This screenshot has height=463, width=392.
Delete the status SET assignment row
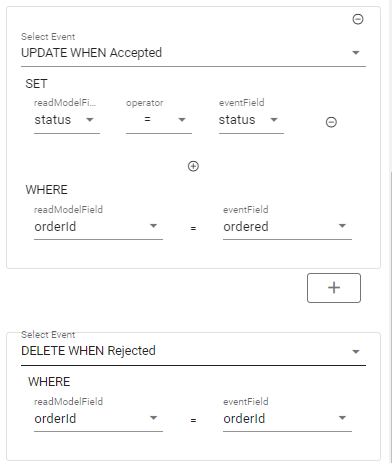point(331,122)
